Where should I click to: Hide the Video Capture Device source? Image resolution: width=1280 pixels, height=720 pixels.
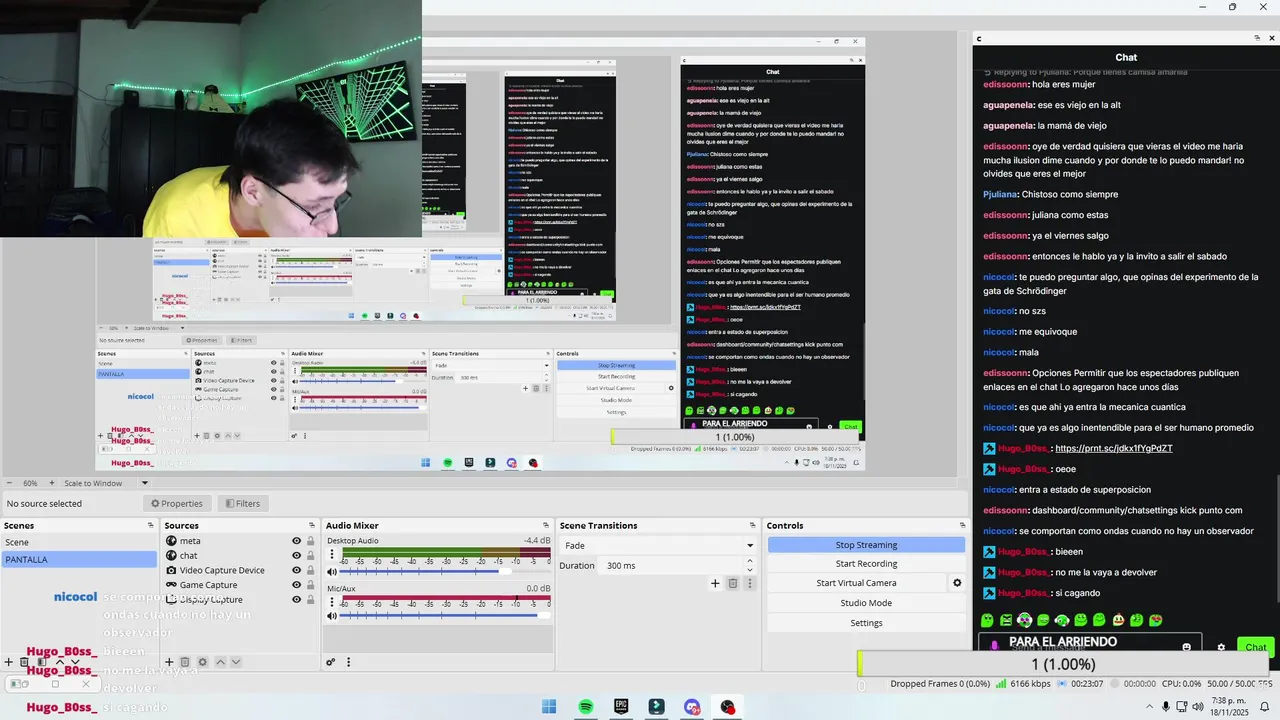pyautogui.click(x=296, y=570)
